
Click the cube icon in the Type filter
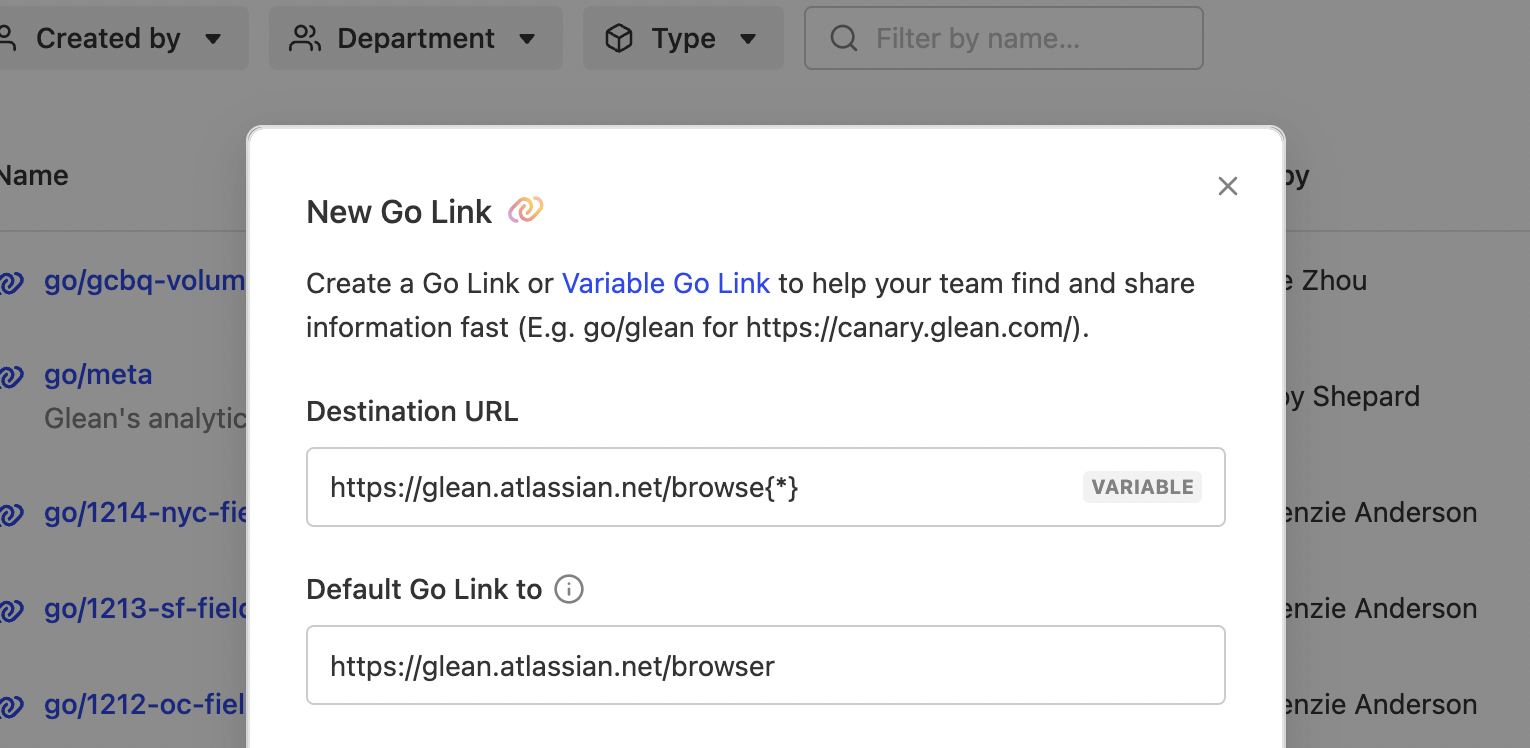point(620,37)
